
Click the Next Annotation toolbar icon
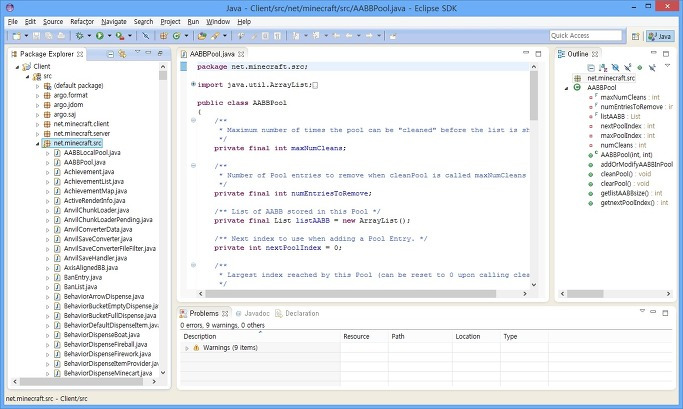[295, 36]
